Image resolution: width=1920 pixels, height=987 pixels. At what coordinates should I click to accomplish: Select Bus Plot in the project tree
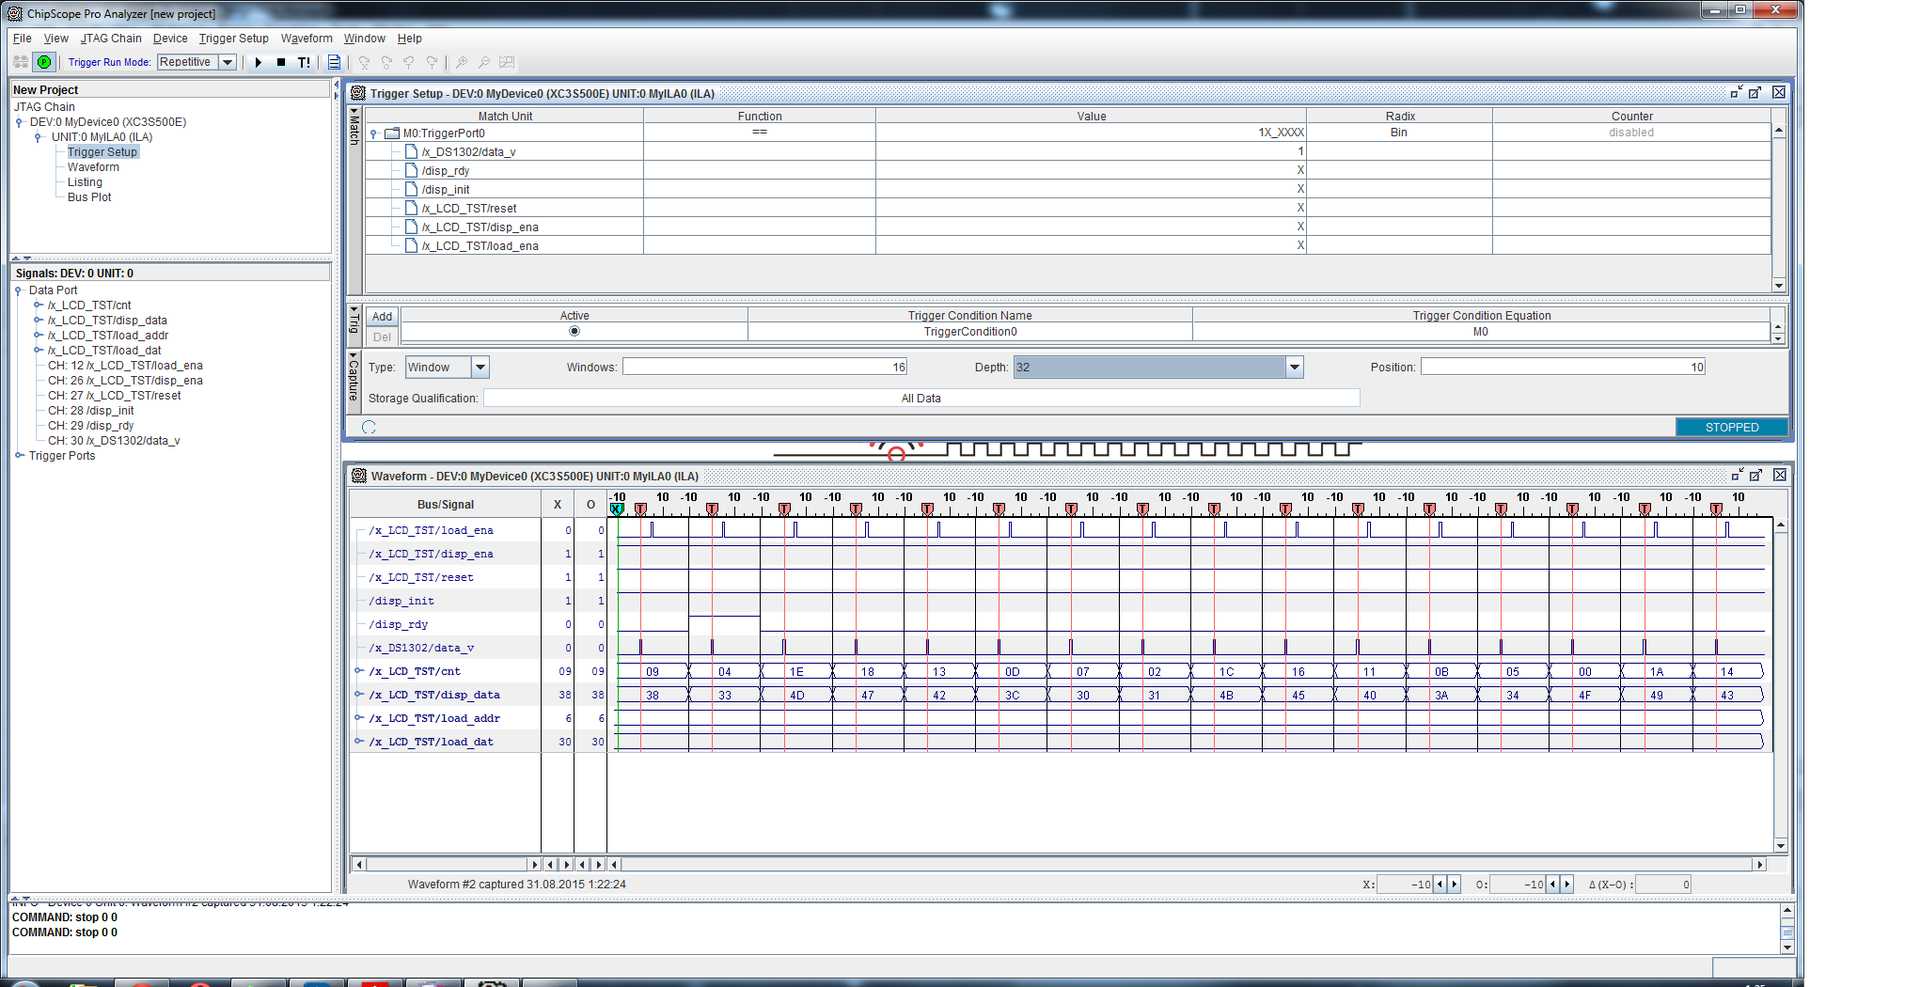coord(89,197)
